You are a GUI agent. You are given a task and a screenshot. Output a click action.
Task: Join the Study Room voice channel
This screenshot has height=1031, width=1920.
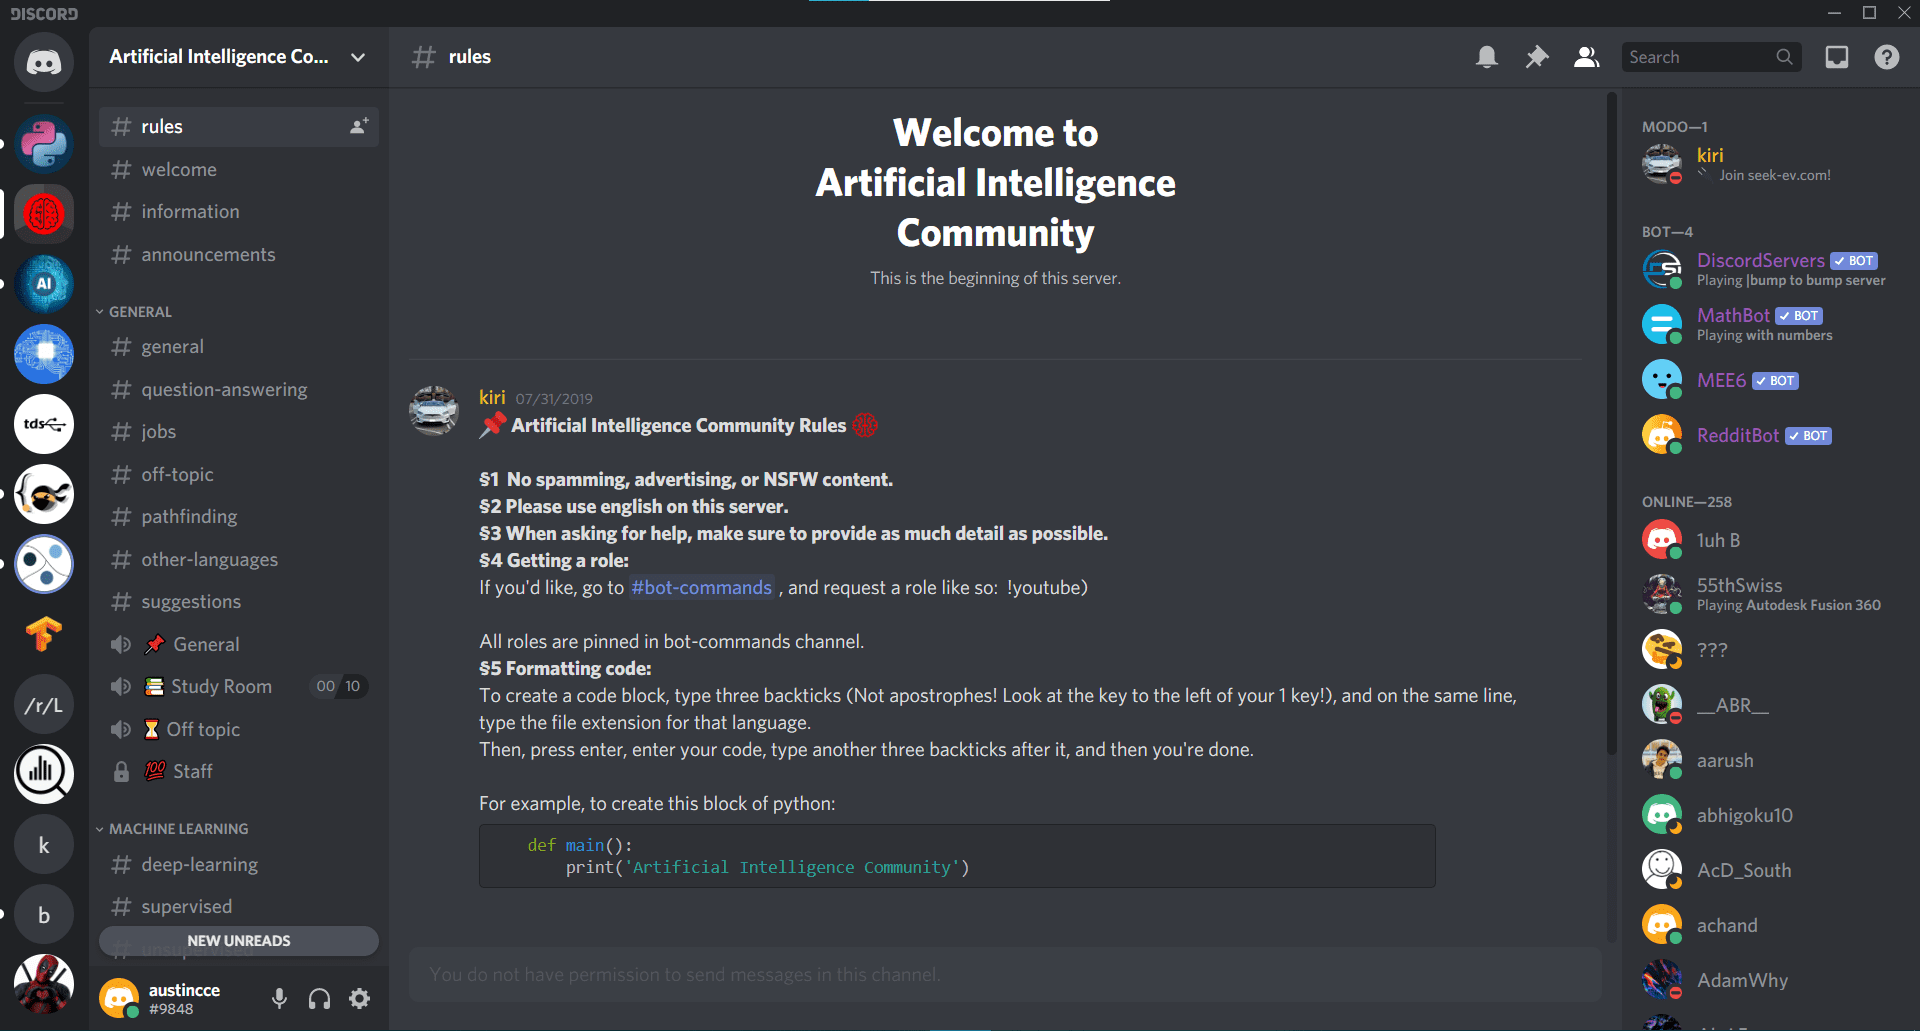[x=238, y=686]
